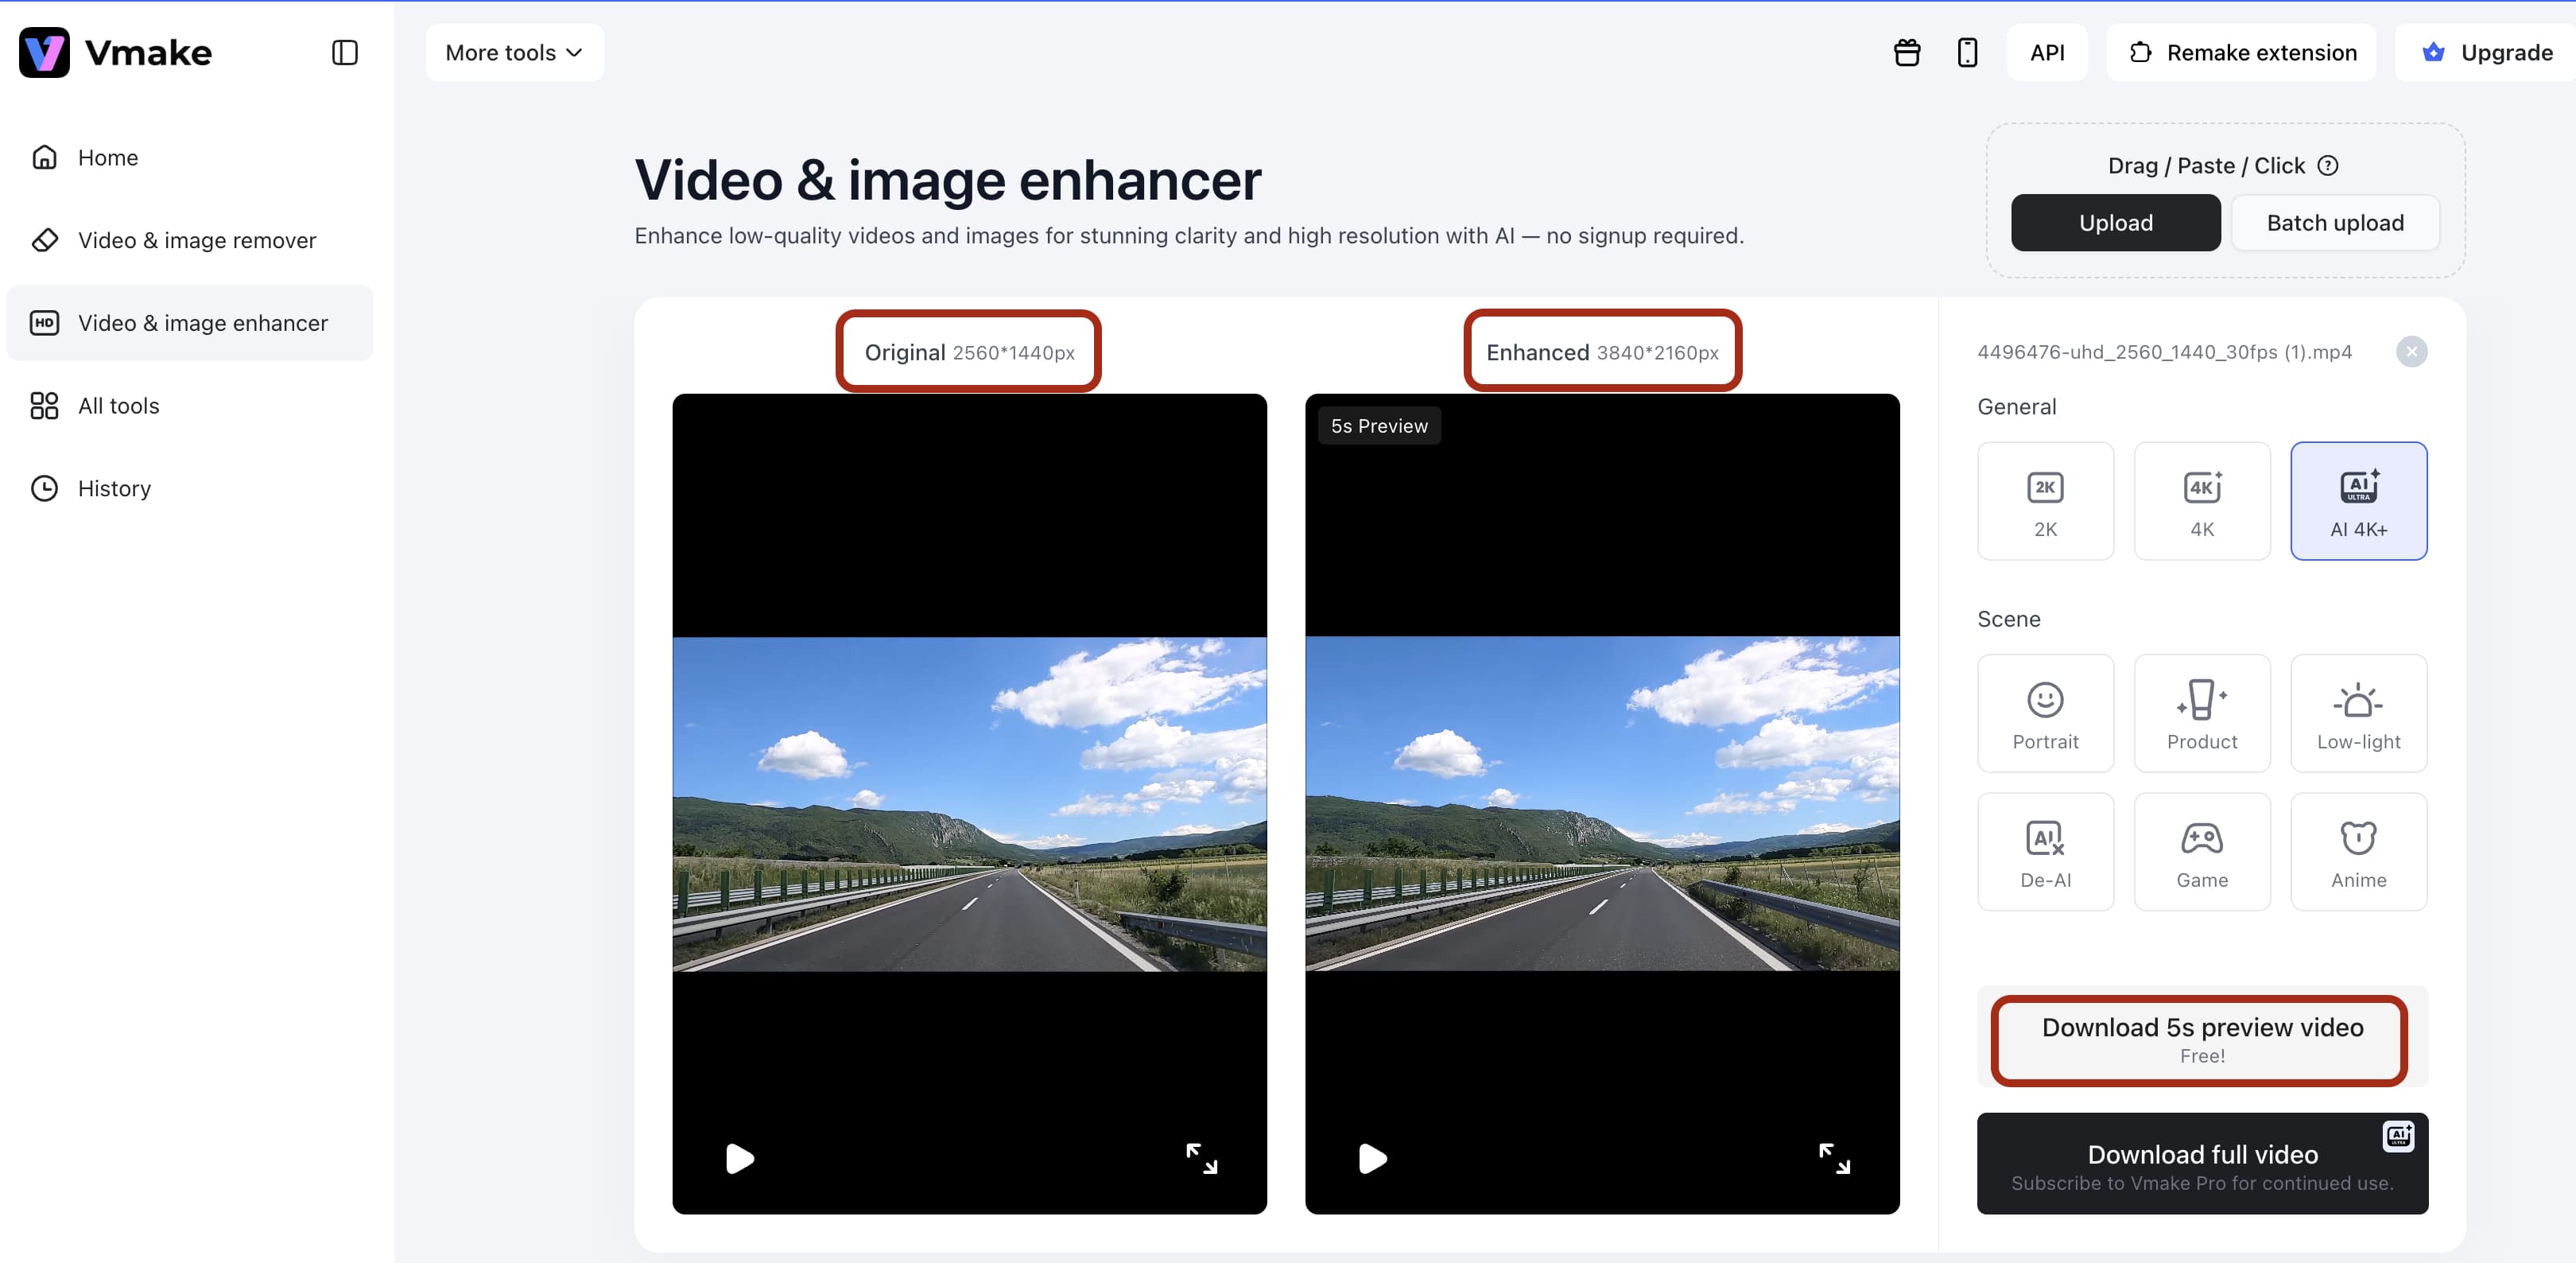Collapse the sidebar panel icon

[344, 52]
